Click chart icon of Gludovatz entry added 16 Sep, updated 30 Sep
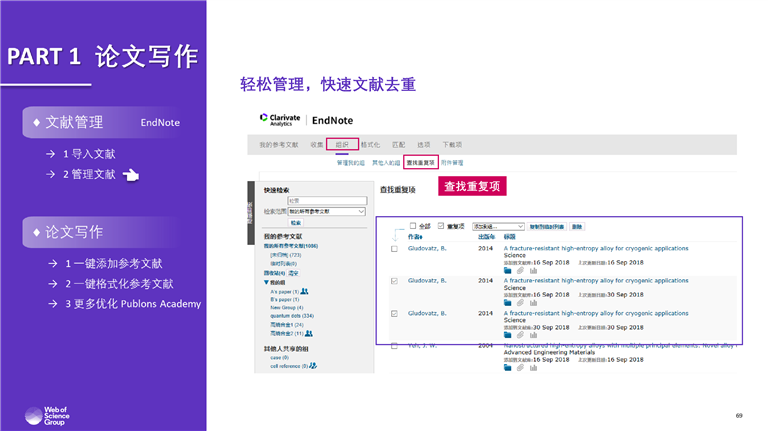The width and height of the screenshot is (768, 431). coord(533,303)
